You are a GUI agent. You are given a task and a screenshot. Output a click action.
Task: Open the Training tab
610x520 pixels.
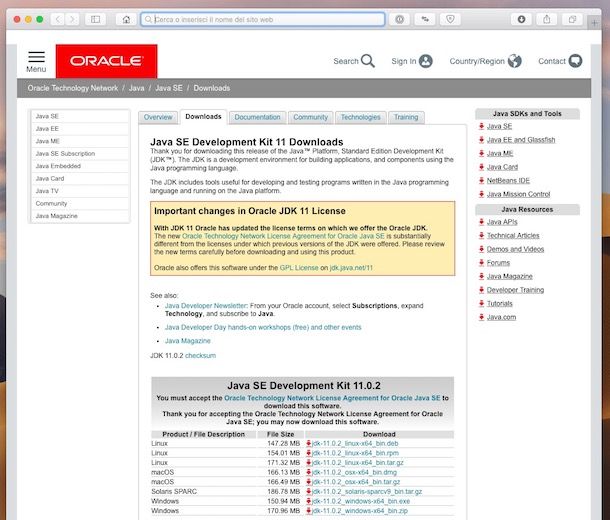pos(406,117)
